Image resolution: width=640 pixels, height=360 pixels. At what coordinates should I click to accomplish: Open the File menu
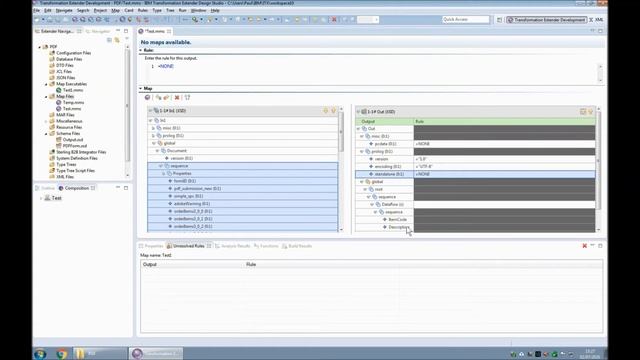(37, 10)
